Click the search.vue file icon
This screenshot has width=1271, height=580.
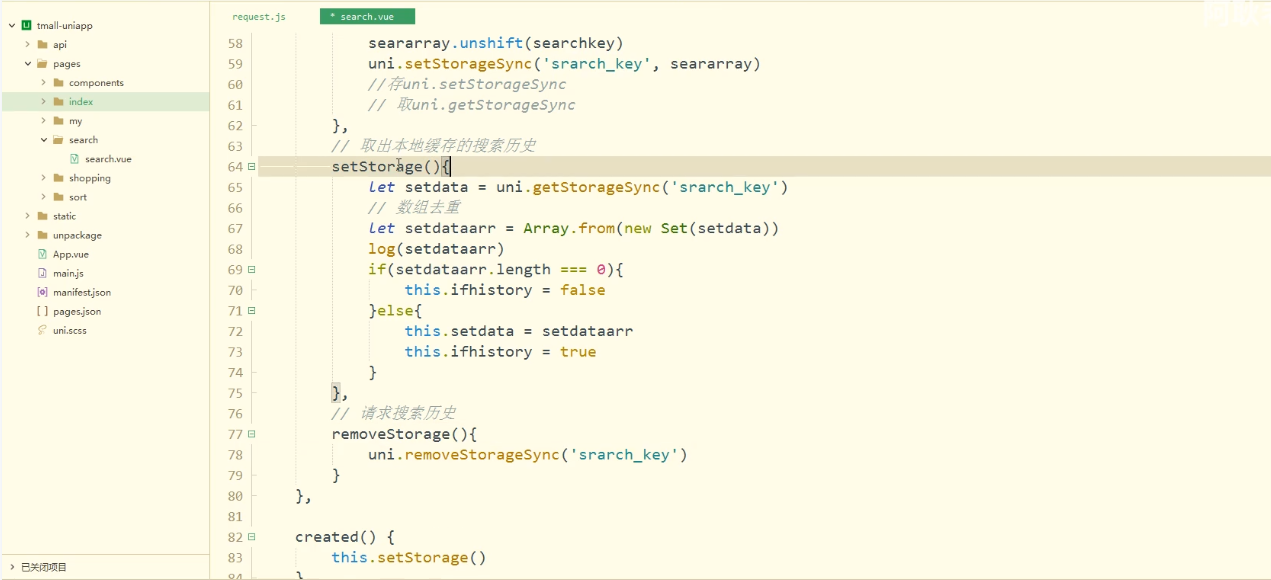click(74, 158)
